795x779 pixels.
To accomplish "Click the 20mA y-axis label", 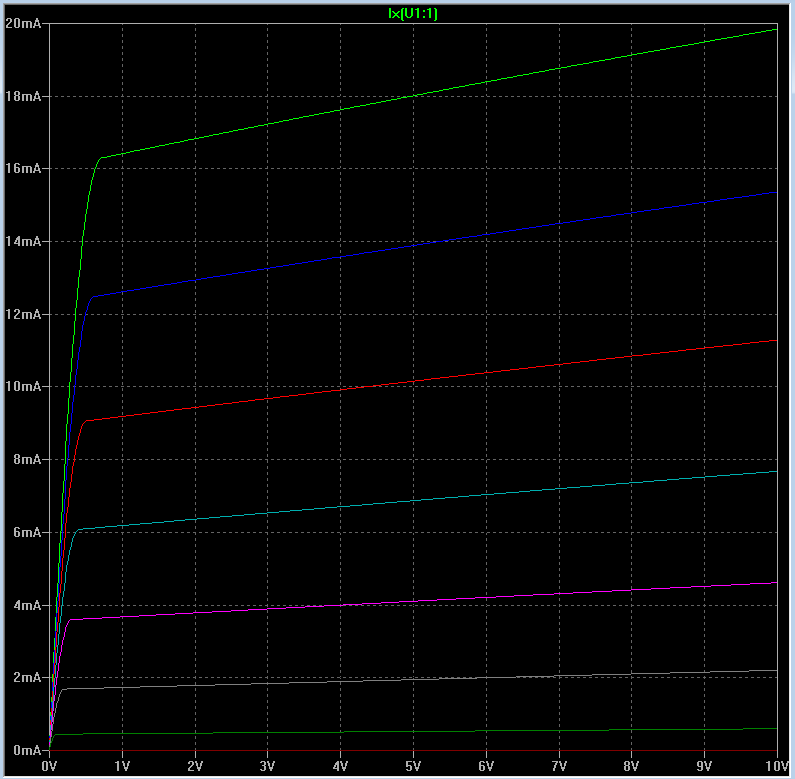I will point(23,23).
